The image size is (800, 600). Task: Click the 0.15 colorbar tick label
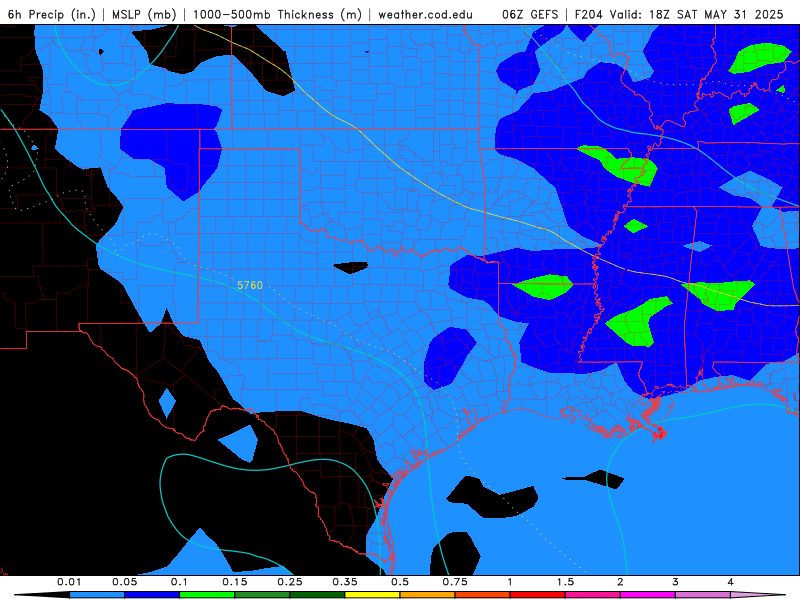(235, 582)
